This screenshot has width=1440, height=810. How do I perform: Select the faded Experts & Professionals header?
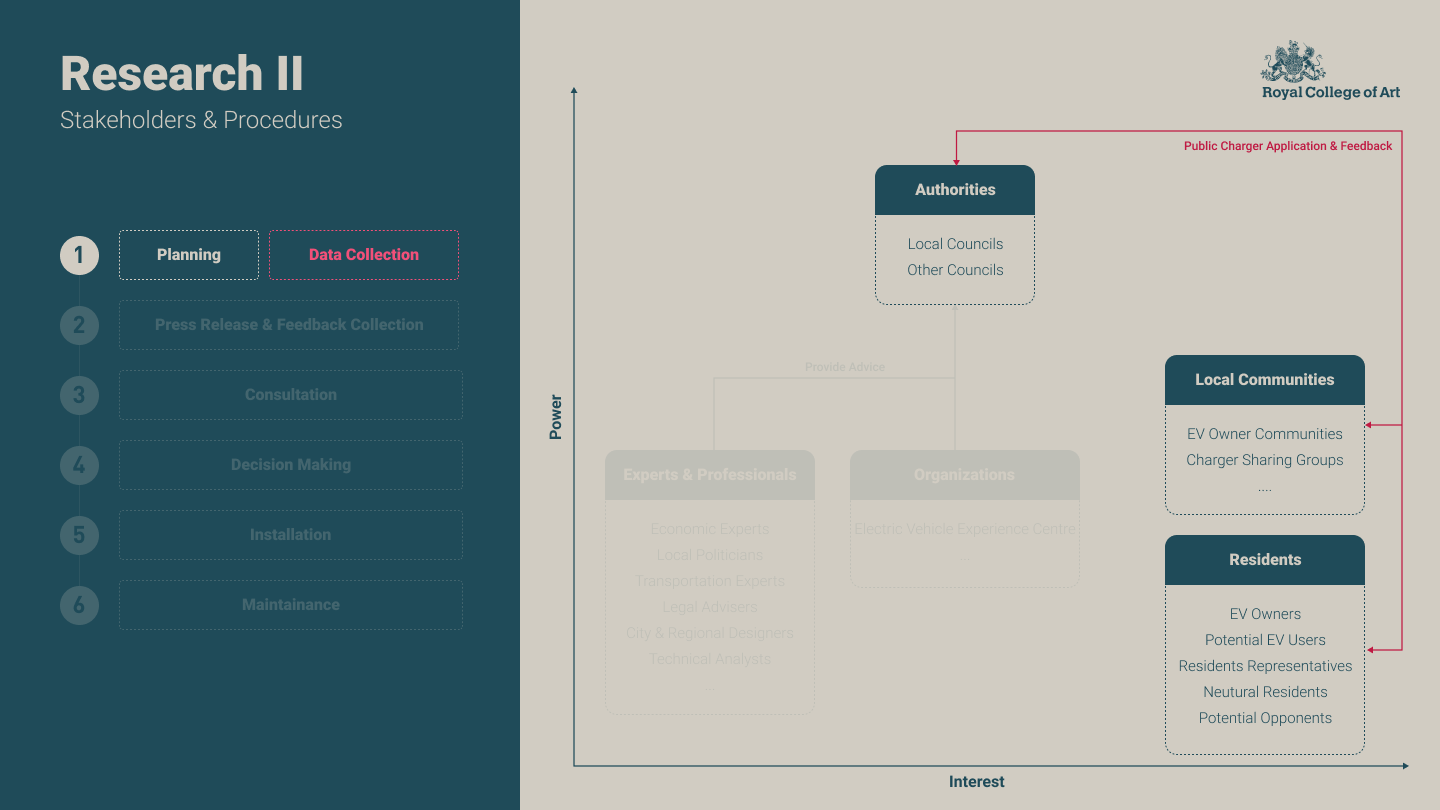click(710, 475)
